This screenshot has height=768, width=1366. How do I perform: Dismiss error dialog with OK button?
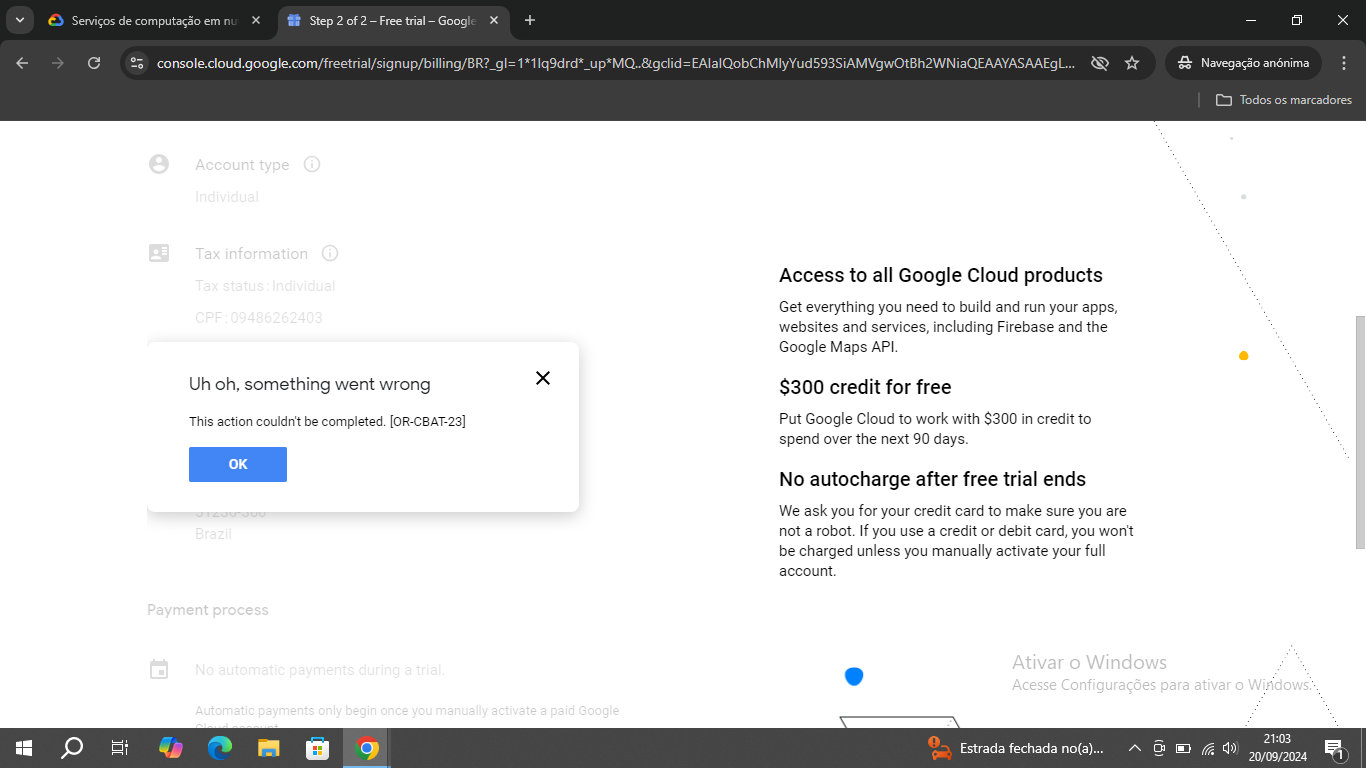pyautogui.click(x=238, y=464)
